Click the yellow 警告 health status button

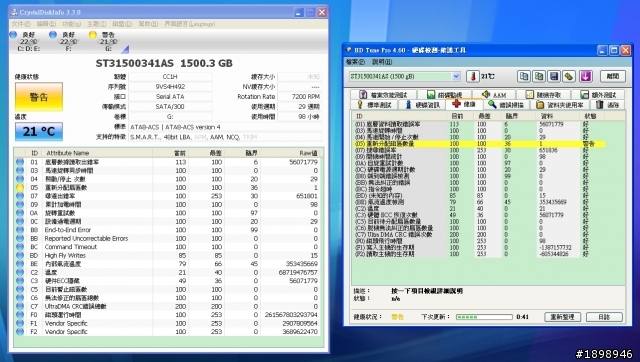(39, 97)
